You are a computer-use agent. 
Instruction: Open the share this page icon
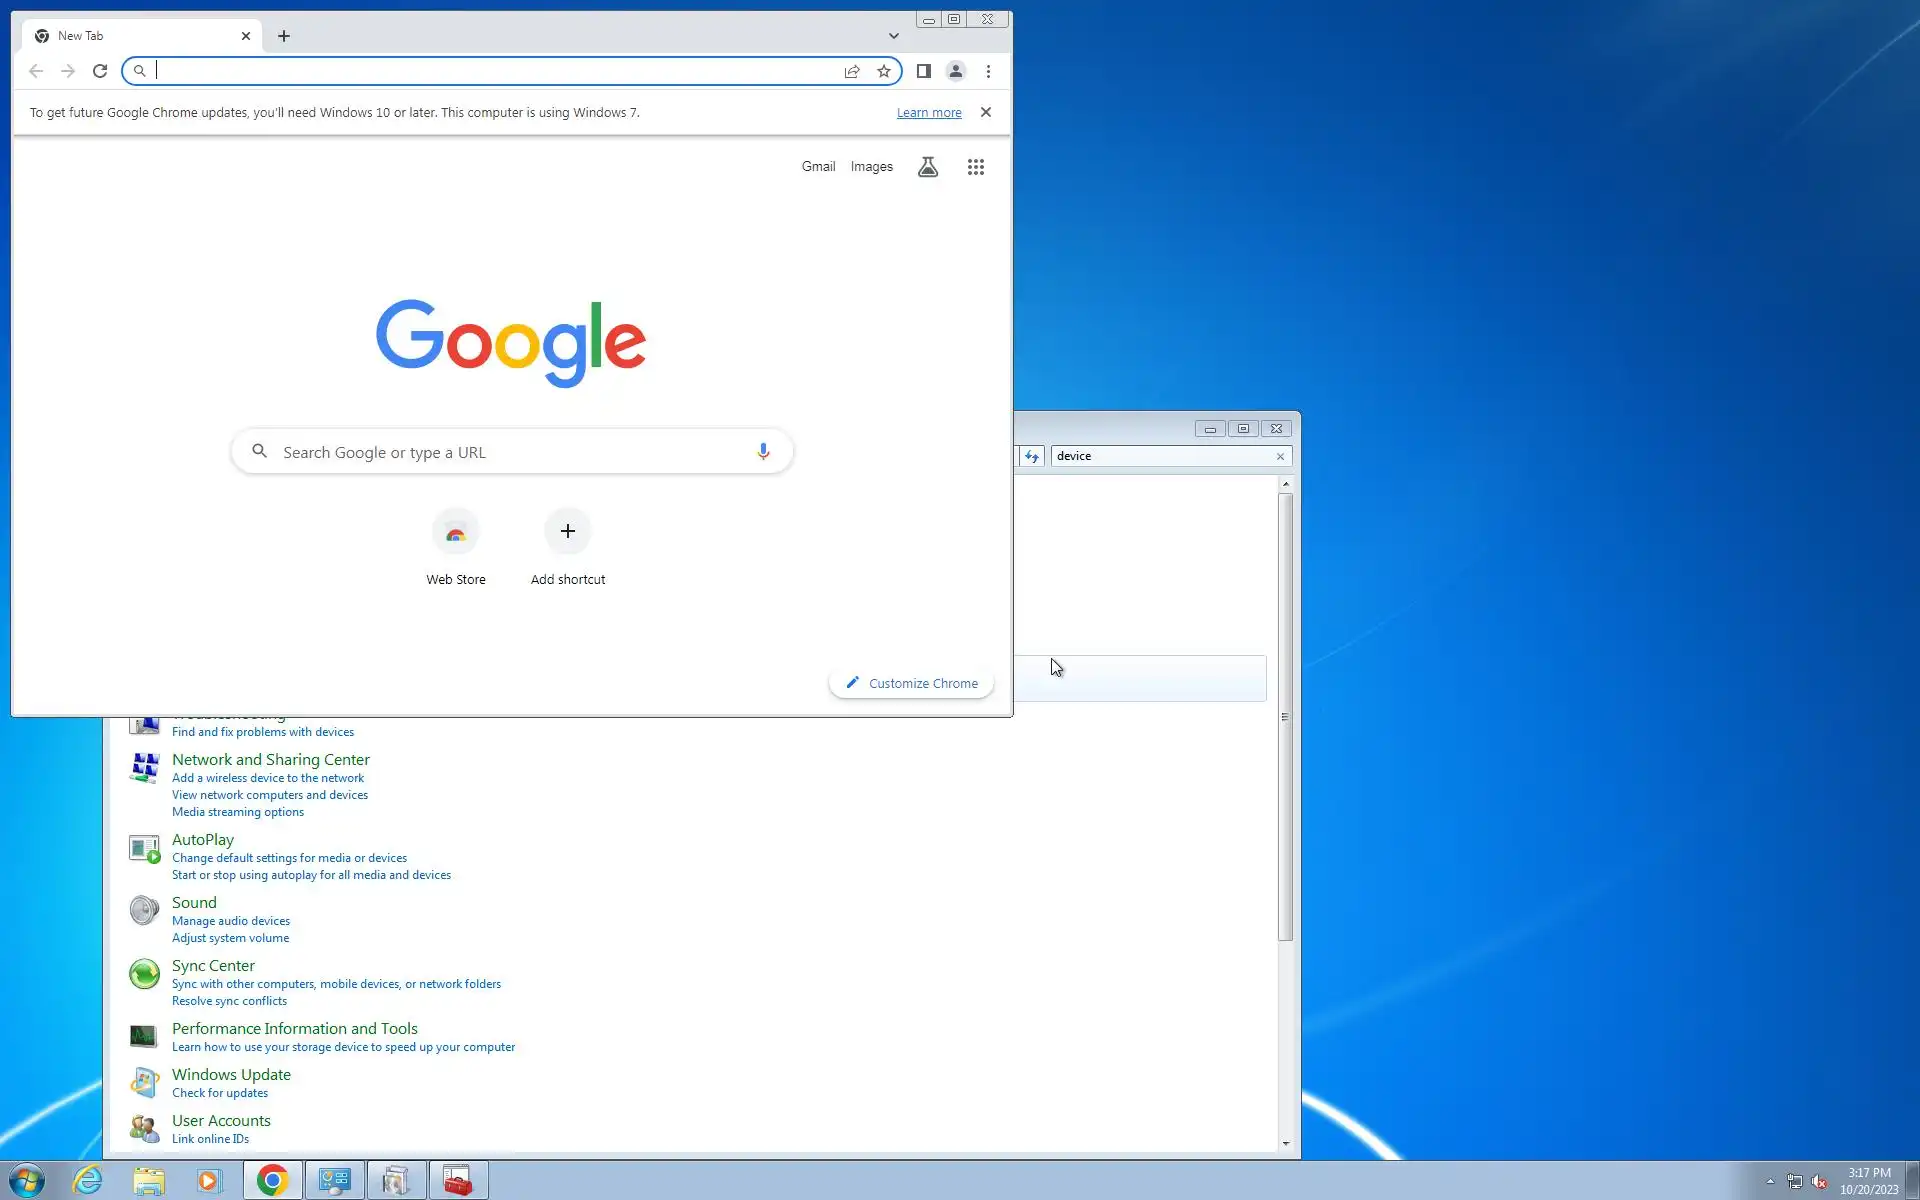[852, 71]
